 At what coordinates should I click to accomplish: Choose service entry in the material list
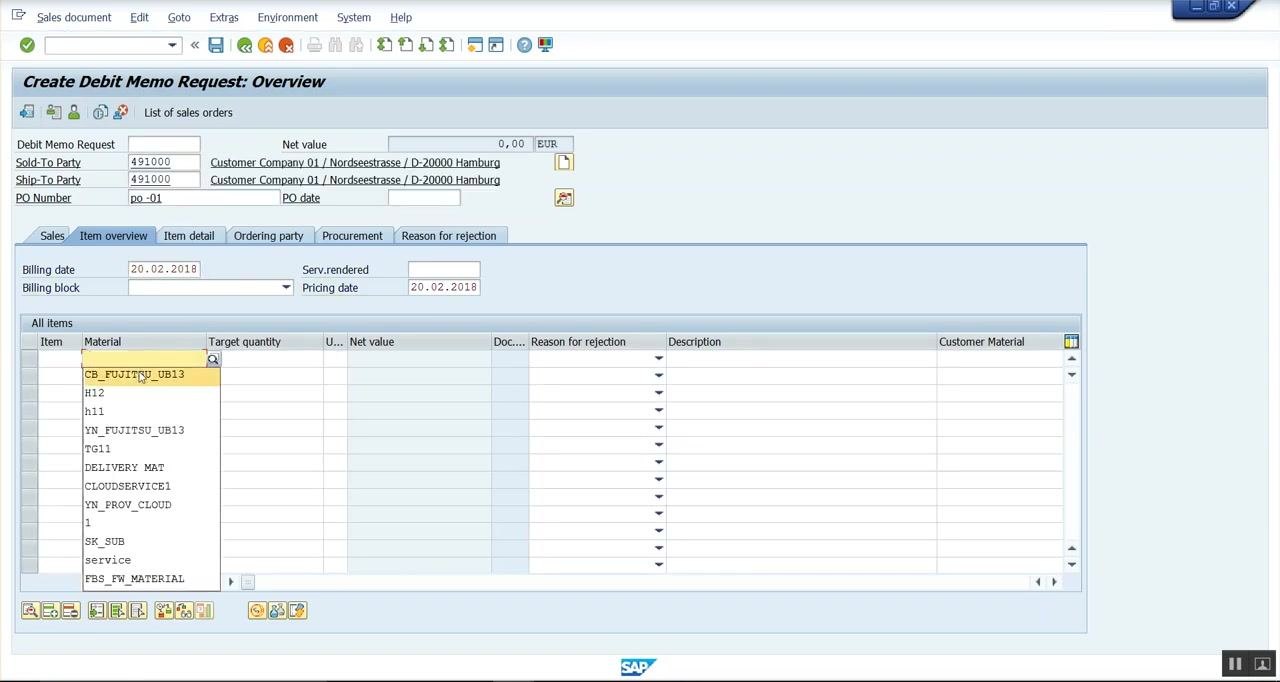[x=150, y=560]
